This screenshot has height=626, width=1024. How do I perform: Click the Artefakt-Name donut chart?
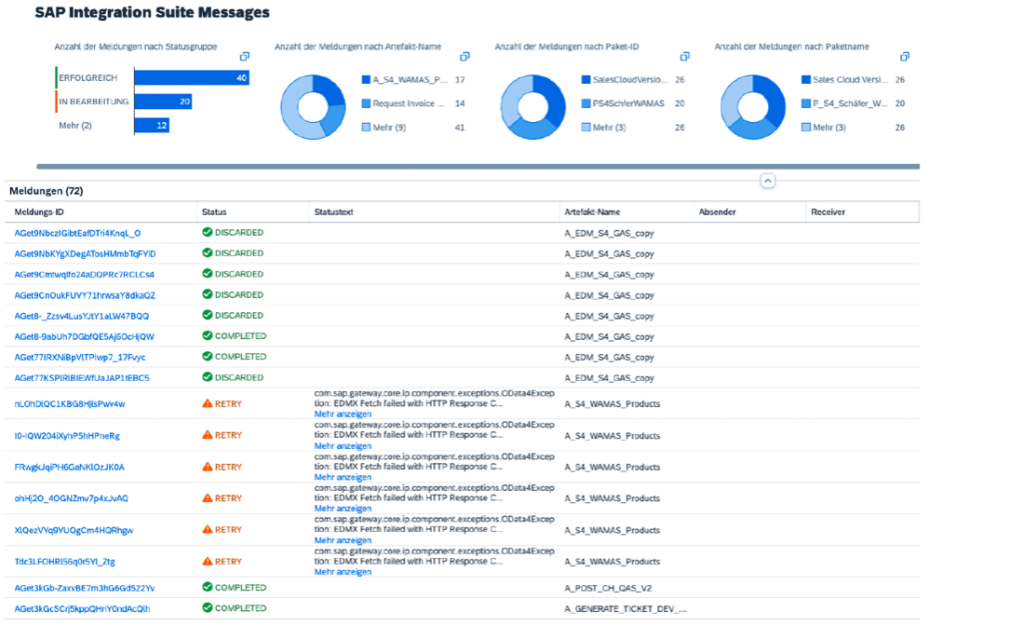pyautogui.click(x=313, y=107)
